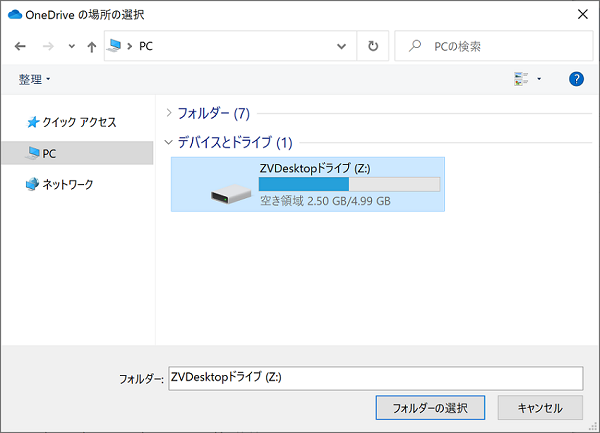This screenshot has width=600, height=433.
Task: Go forward with the right arrow
Action: (48, 47)
